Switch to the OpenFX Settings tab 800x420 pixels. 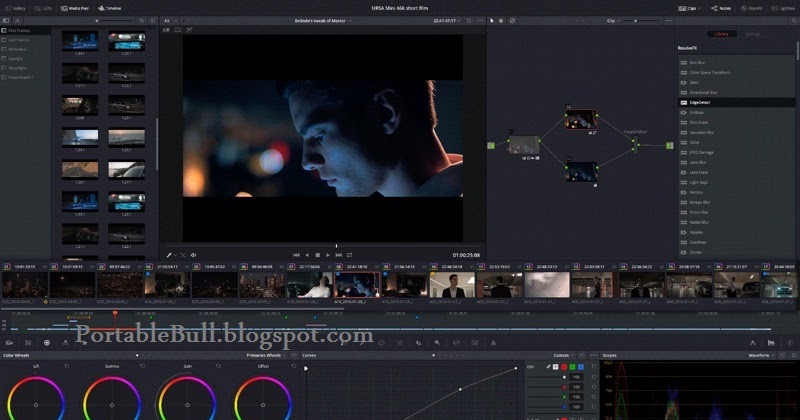pos(752,34)
